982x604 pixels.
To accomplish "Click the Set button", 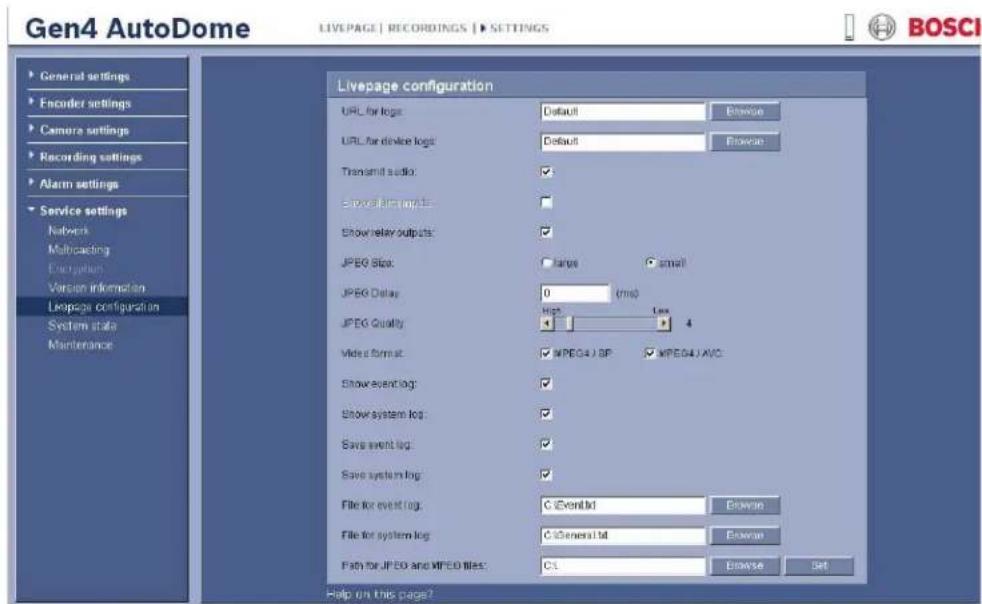I will click(x=819, y=566).
